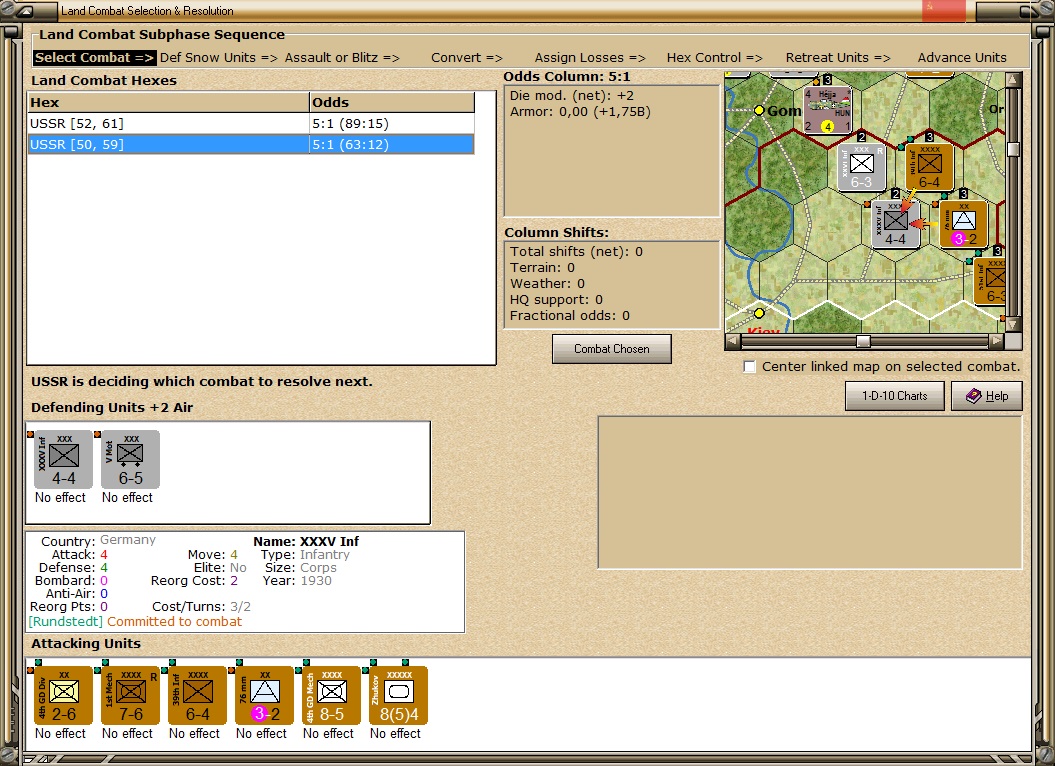Select the Retreat Units subphase
The height and width of the screenshot is (766, 1055).
point(838,58)
